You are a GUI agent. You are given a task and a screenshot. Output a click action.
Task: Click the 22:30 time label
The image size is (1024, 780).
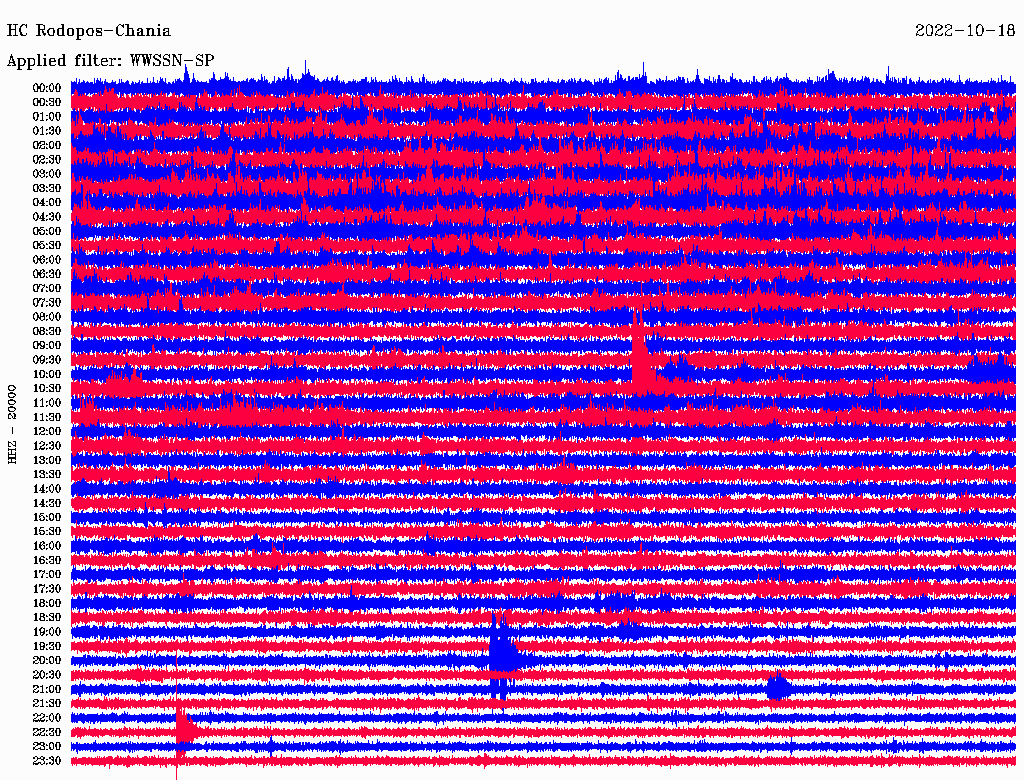47,732
